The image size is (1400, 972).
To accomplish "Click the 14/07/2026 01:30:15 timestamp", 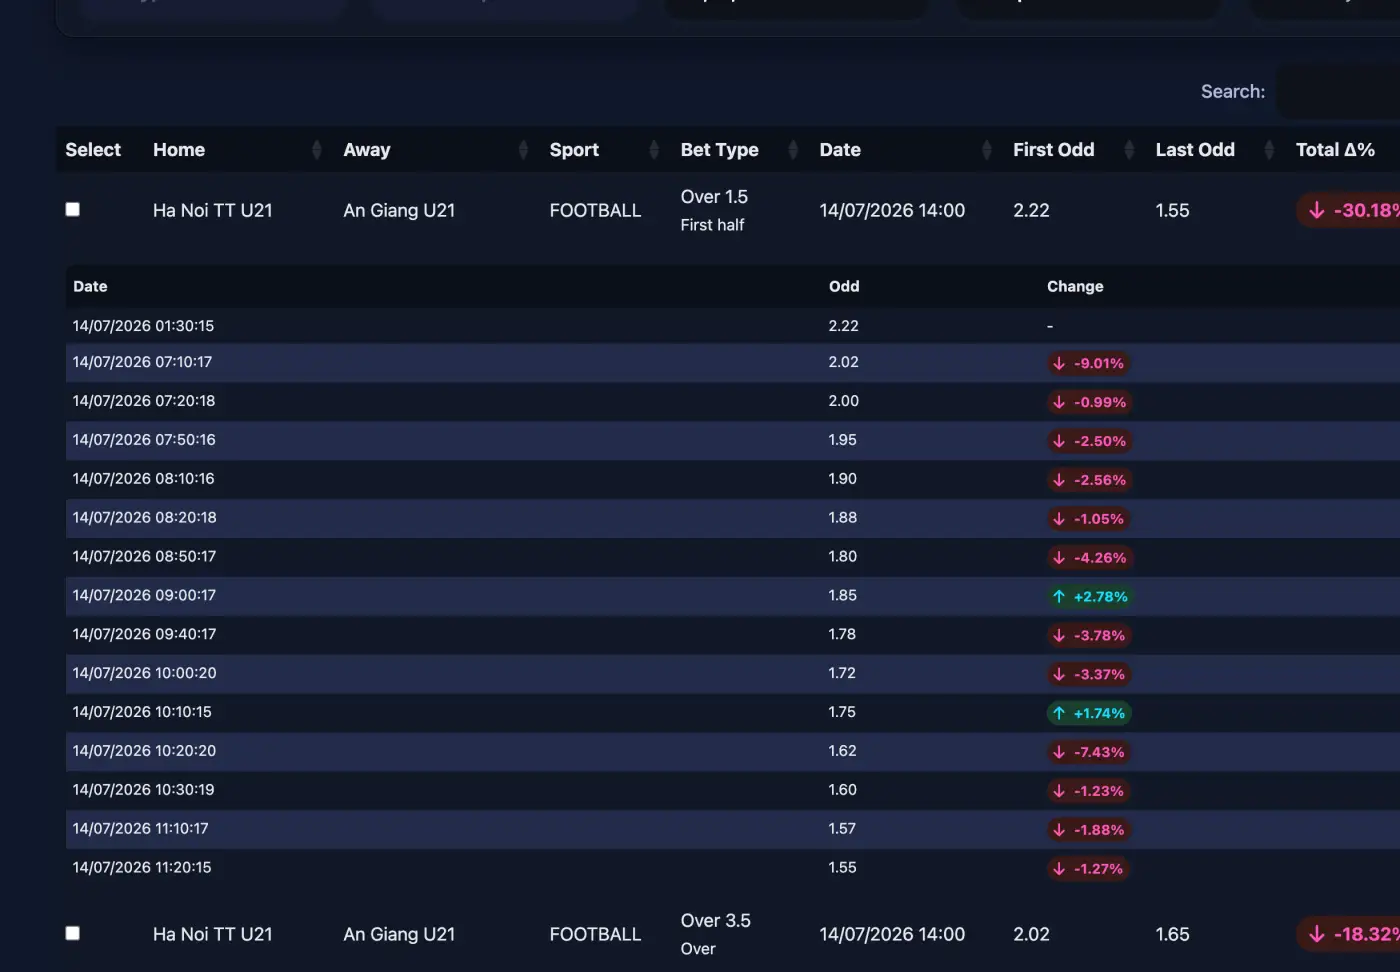I will [x=143, y=326].
